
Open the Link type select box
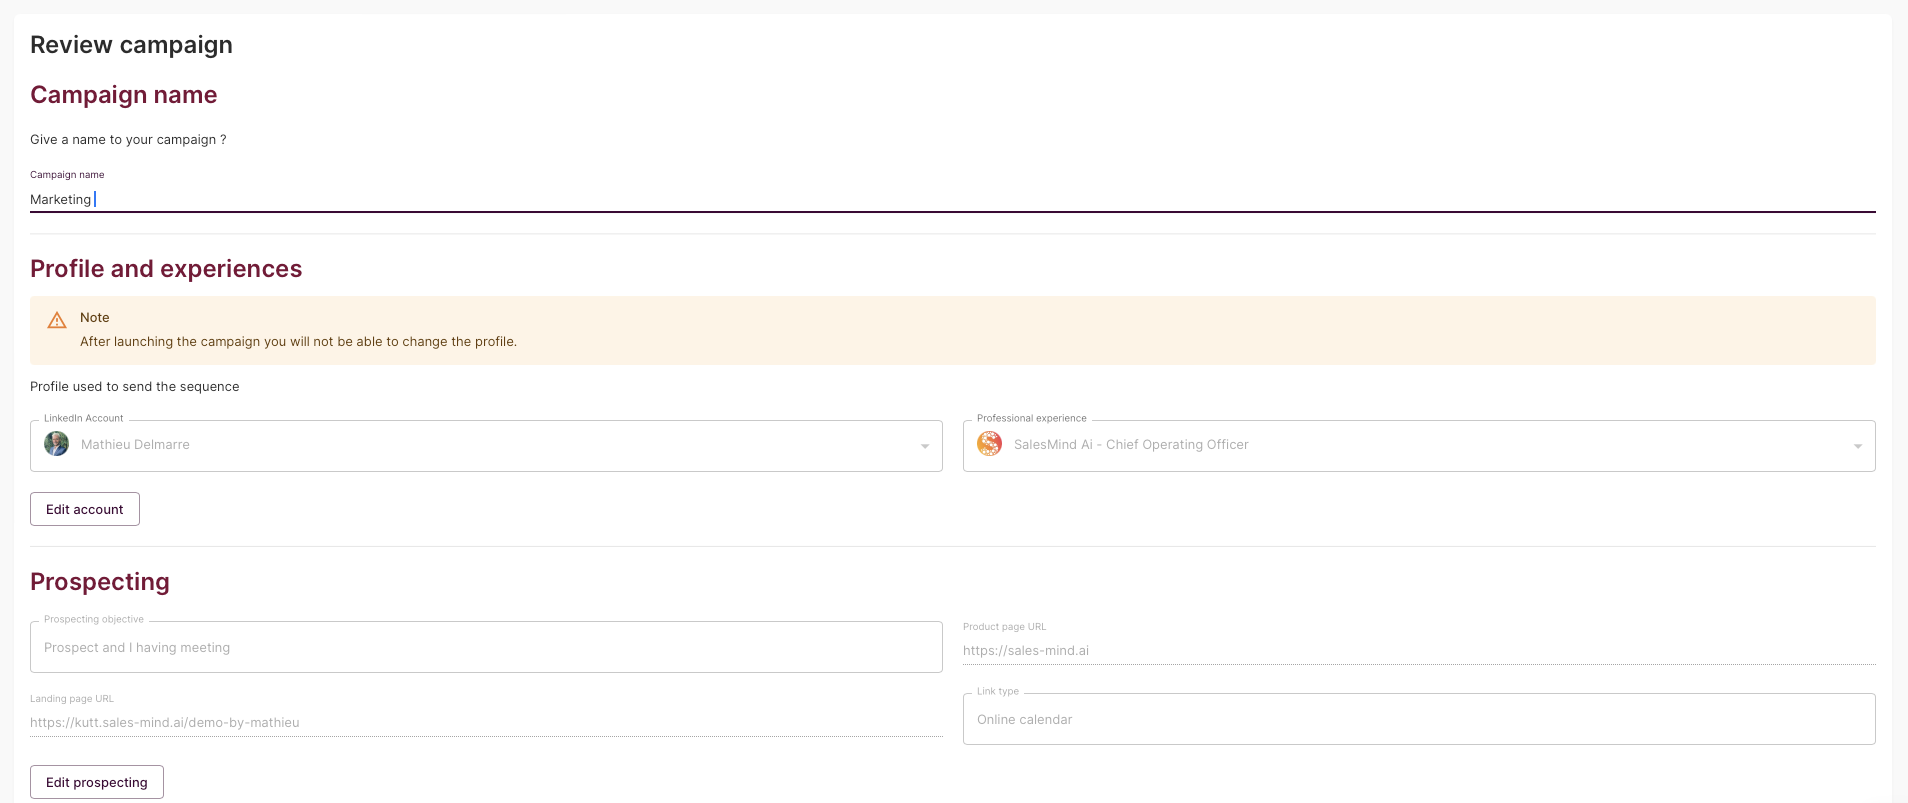(1419, 719)
